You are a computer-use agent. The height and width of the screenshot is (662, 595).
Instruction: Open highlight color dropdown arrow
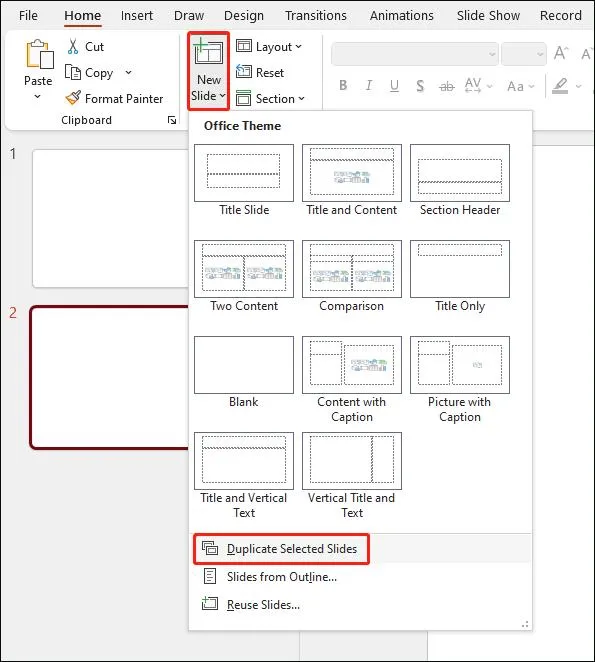click(x=578, y=86)
